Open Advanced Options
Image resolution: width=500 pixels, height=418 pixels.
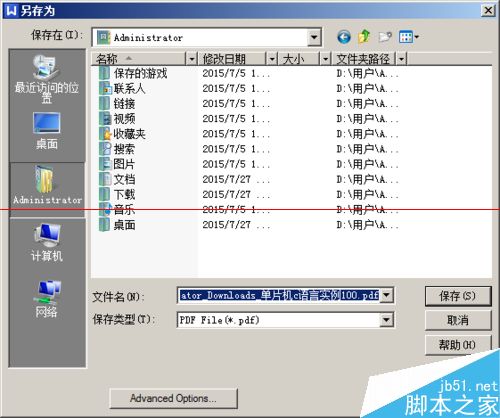pos(173,398)
